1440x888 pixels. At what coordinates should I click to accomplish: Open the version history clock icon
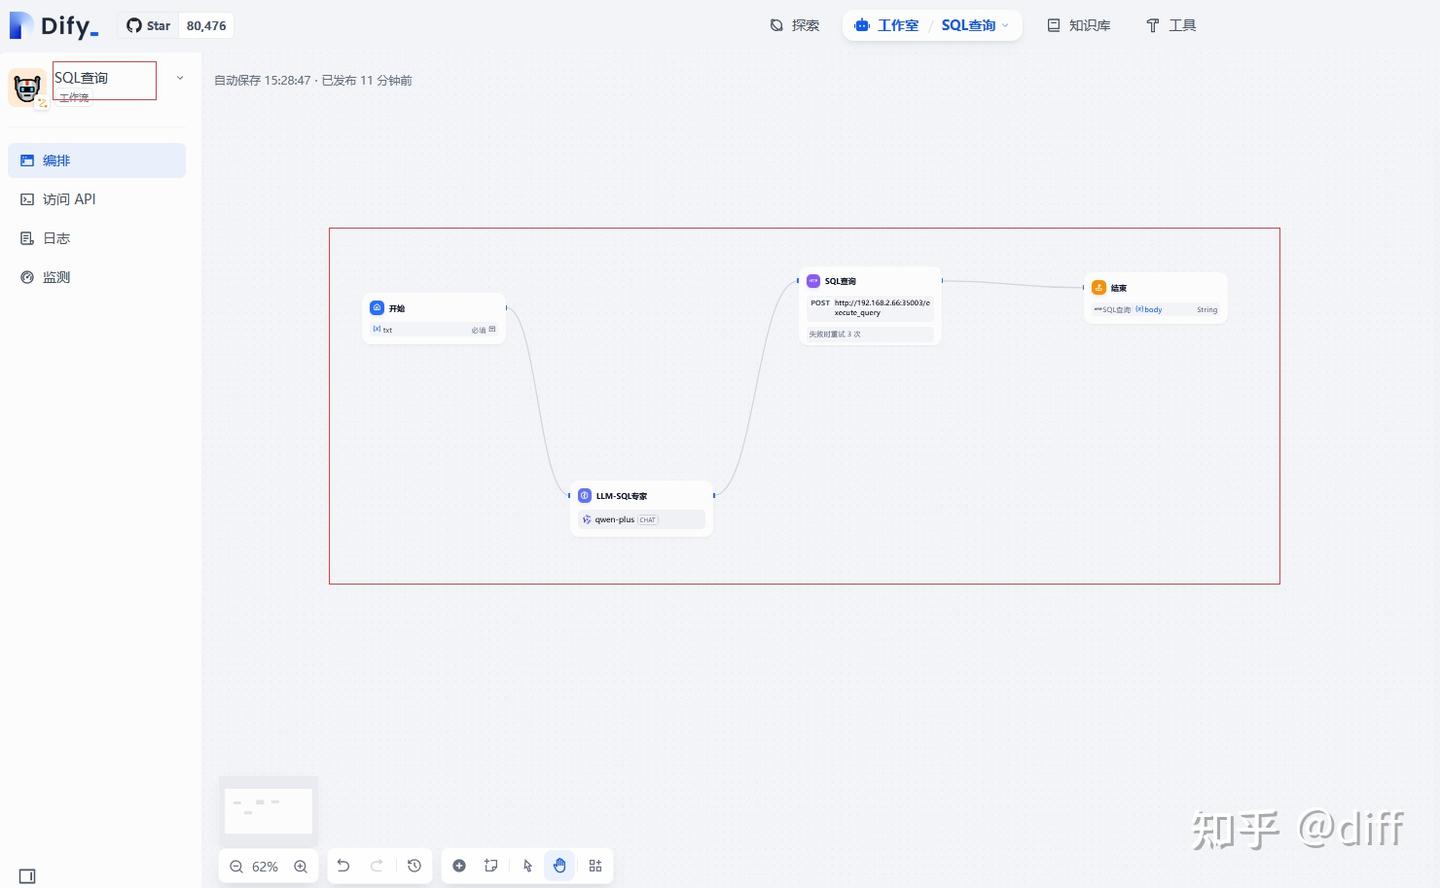[x=414, y=866]
